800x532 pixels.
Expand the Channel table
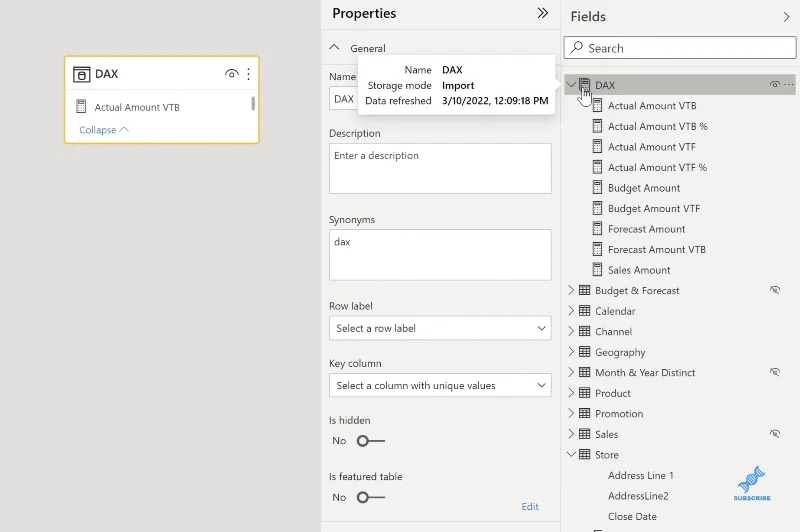pos(571,331)
